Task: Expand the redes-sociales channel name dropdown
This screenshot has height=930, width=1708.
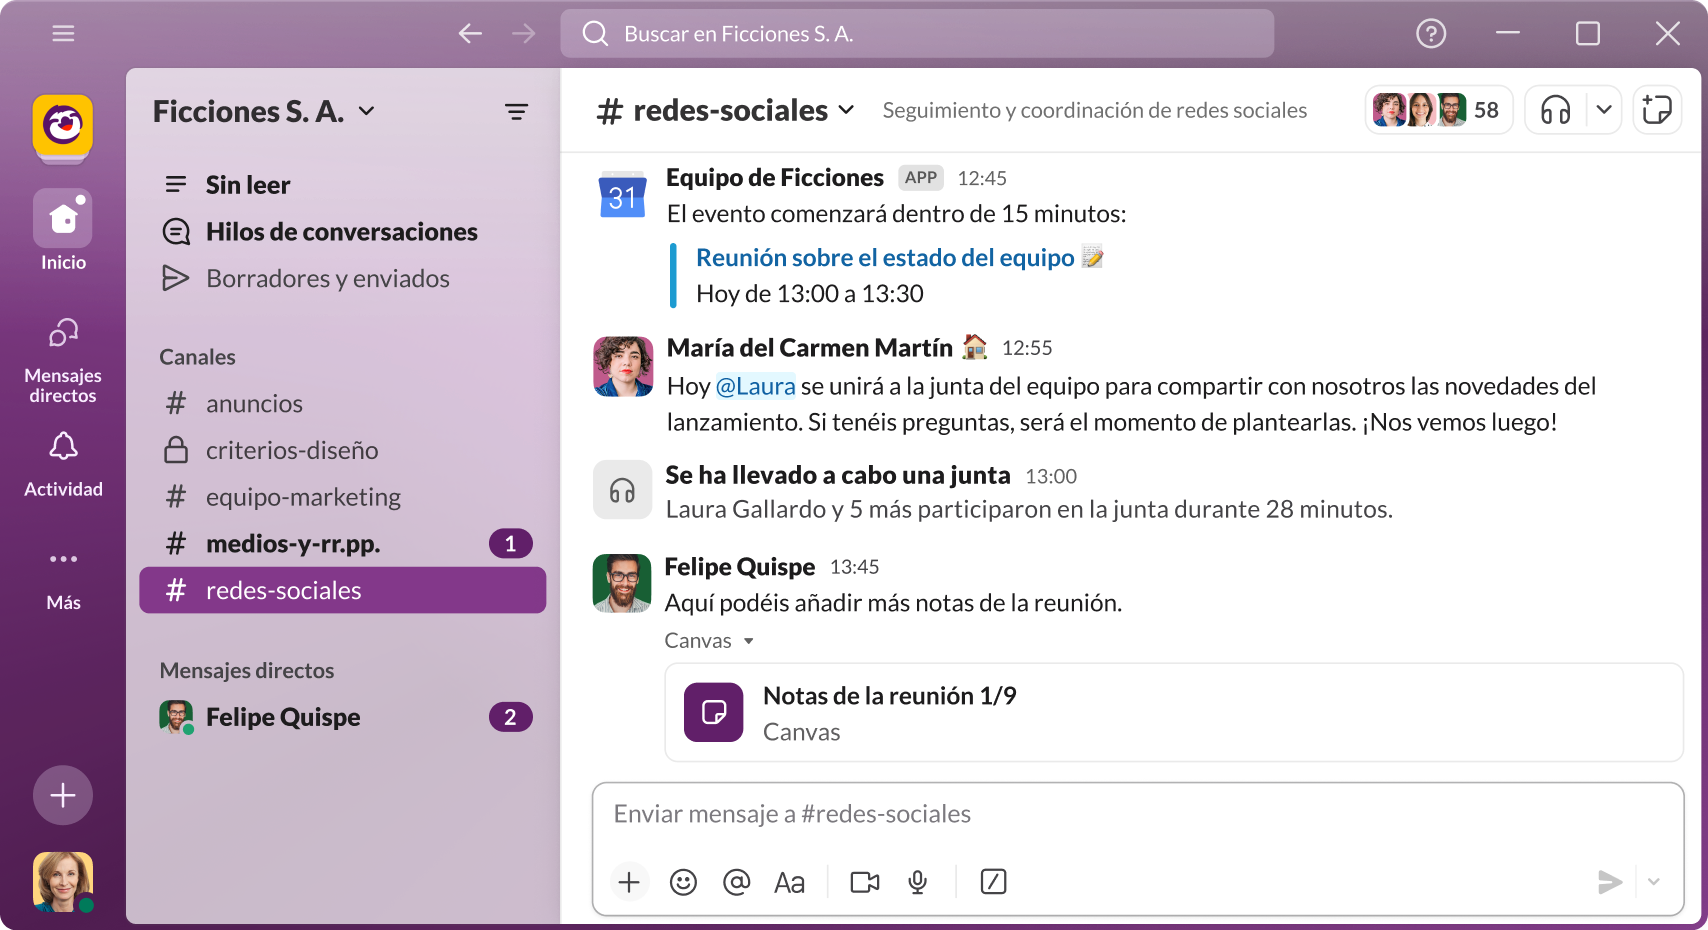Action: click(846, 110)
